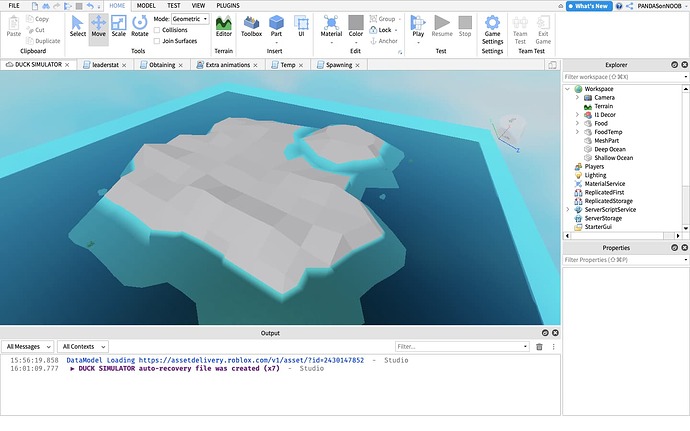Click Copy in Clipboard group

point(37,19)
